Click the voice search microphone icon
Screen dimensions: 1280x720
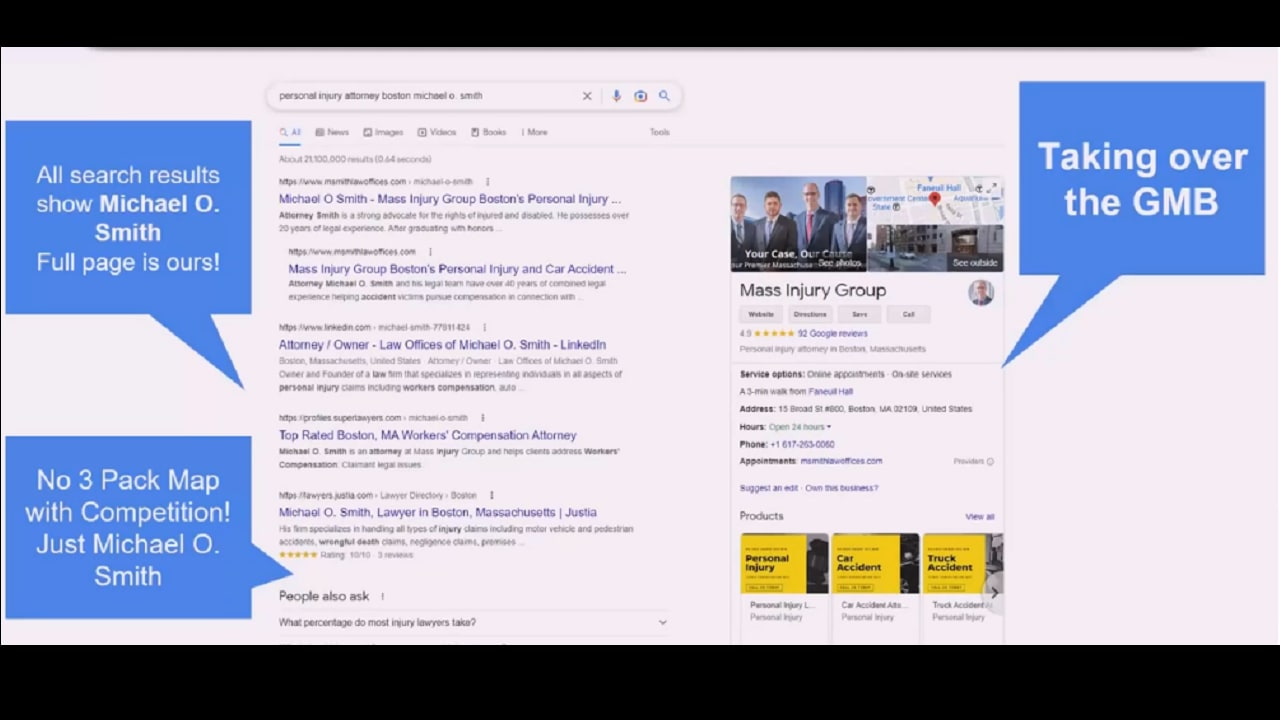(615, 96)
